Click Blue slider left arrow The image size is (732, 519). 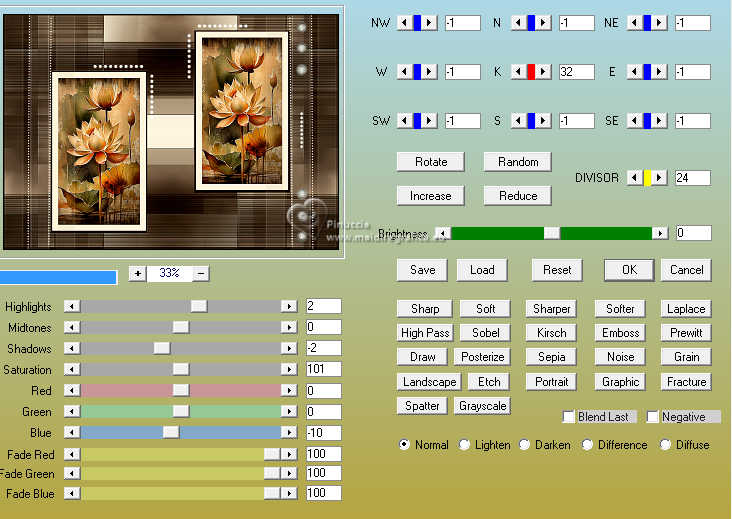pyautogui.click(x=72, y=432)
